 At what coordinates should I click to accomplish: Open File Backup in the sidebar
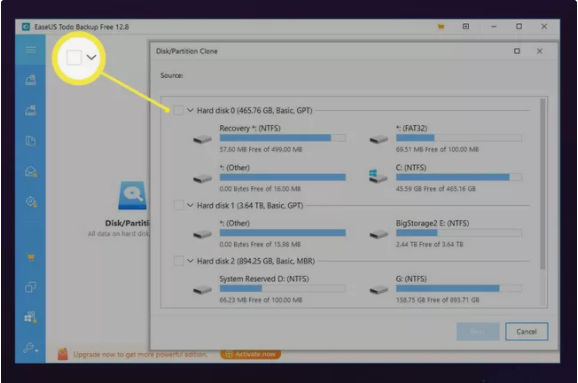point(31,141)
